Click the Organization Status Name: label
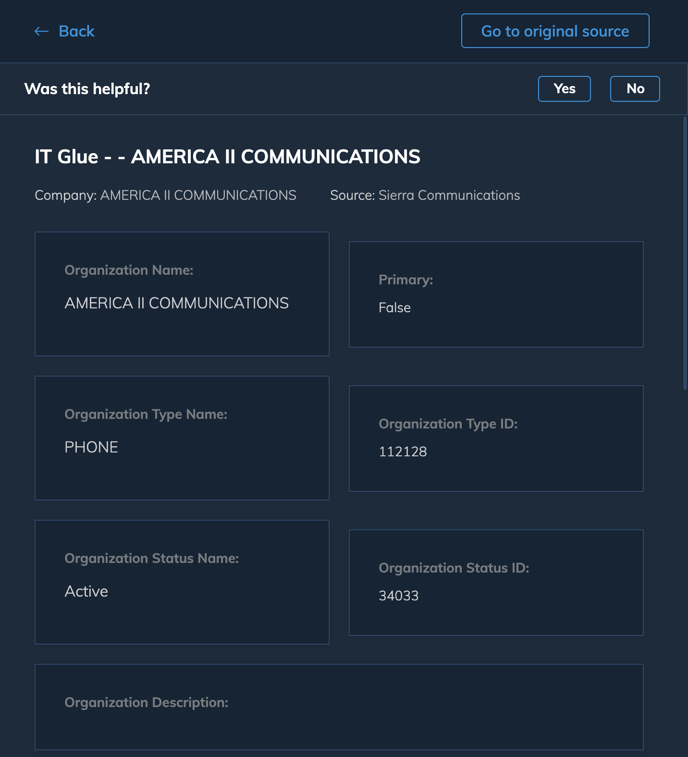 (x=152, y=559)
